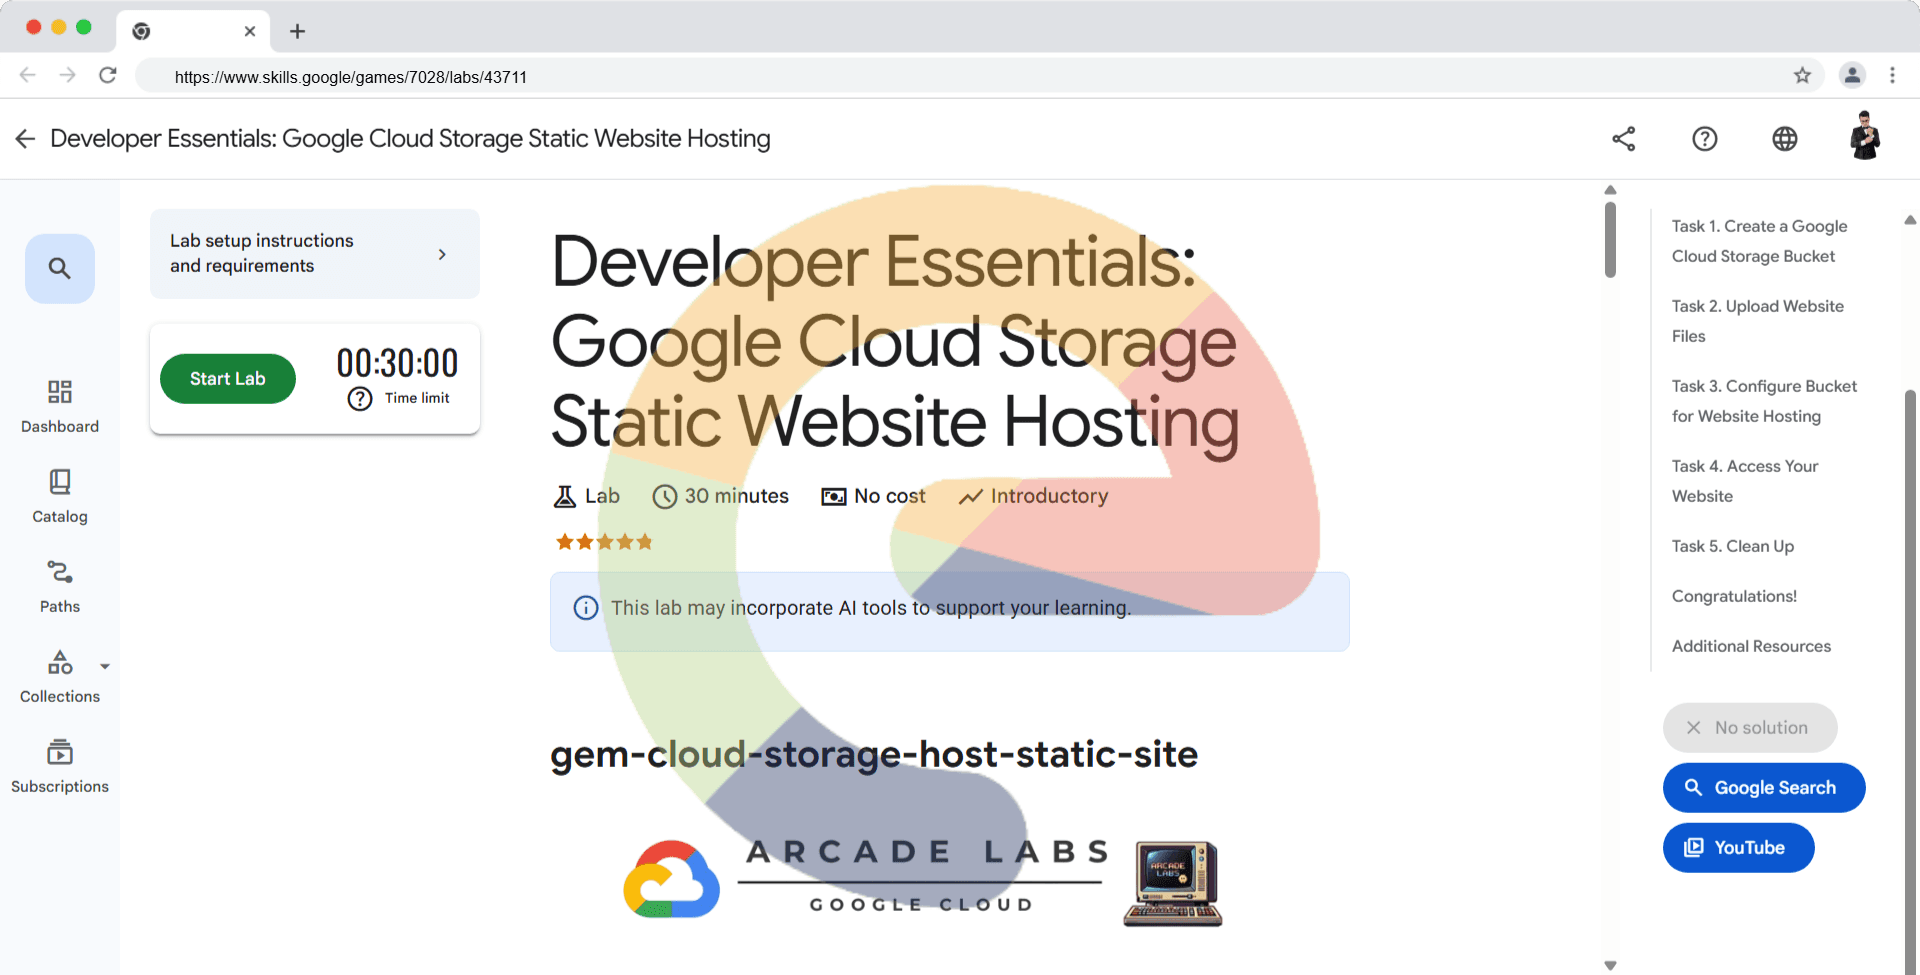The height and width of the screenshot is (975, 1920).
Task: Open the Chrome three-dot menu
Action: point(1892,76)
